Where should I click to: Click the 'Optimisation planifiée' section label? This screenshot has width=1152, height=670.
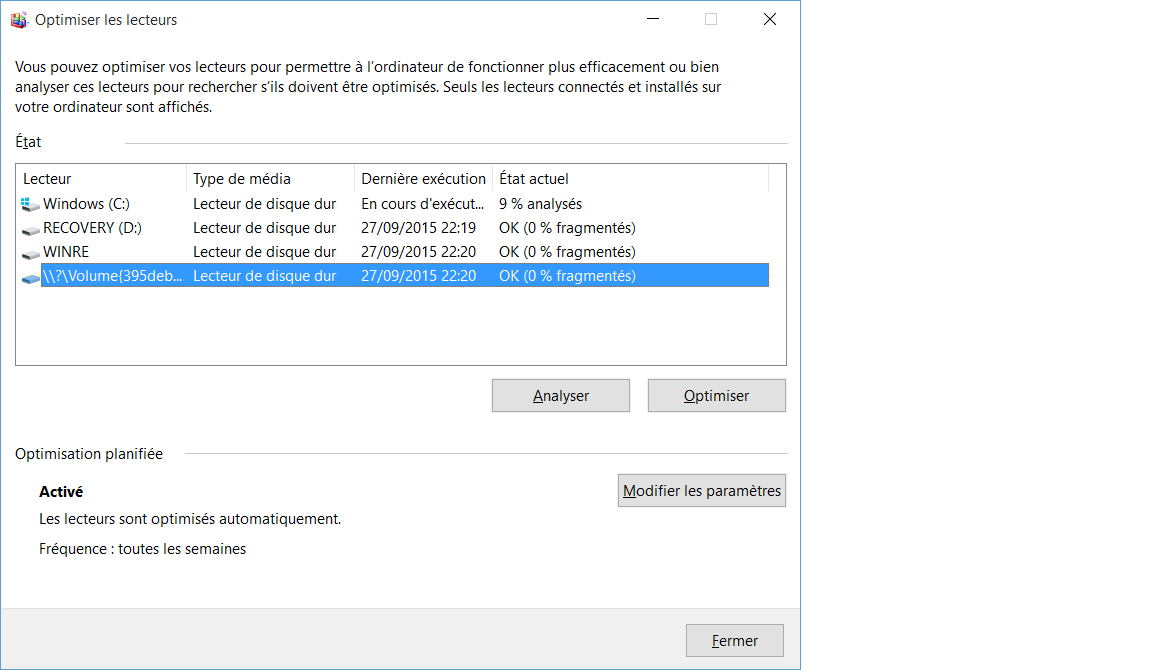click(x=89, y=454)
